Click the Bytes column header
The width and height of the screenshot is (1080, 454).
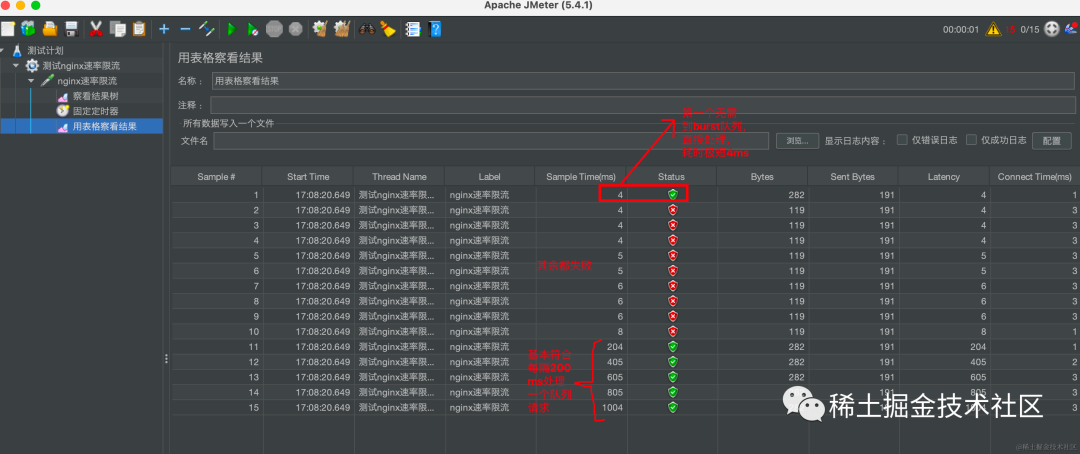tap(762, 176)
